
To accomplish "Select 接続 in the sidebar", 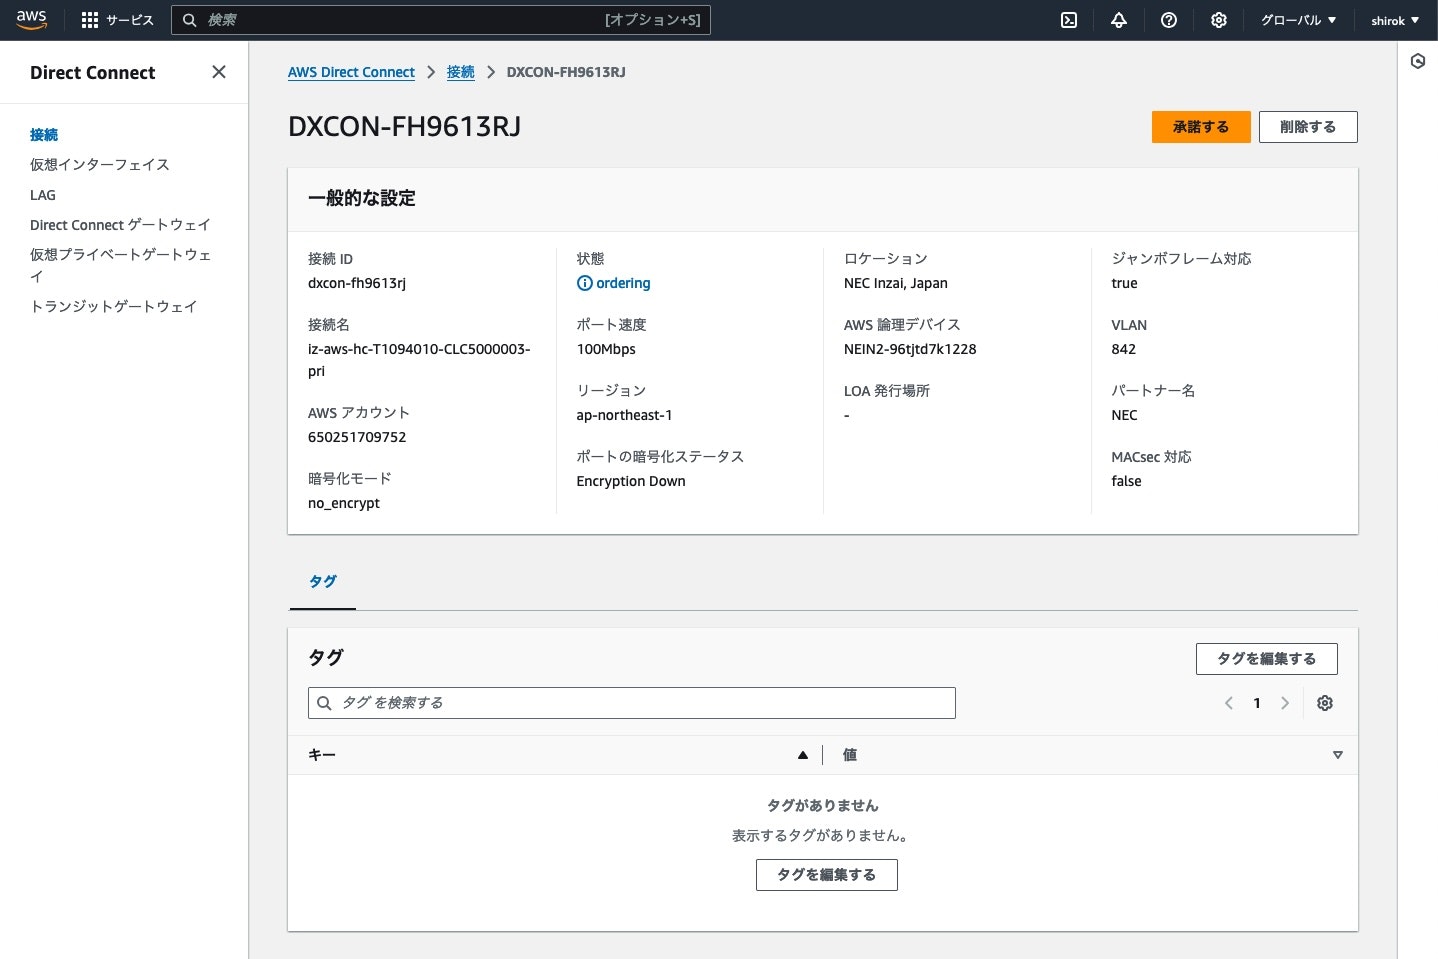I will click(x=44, y=135).
